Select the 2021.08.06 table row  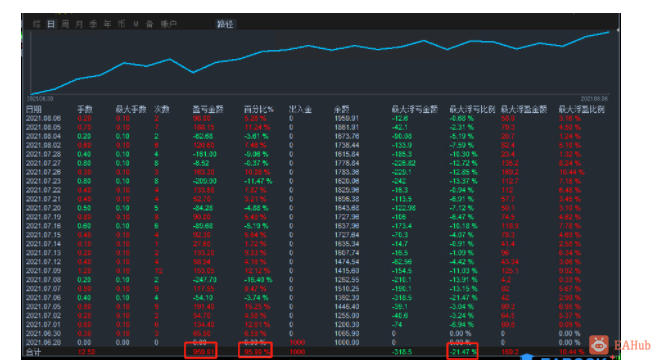tap(320, 118)
